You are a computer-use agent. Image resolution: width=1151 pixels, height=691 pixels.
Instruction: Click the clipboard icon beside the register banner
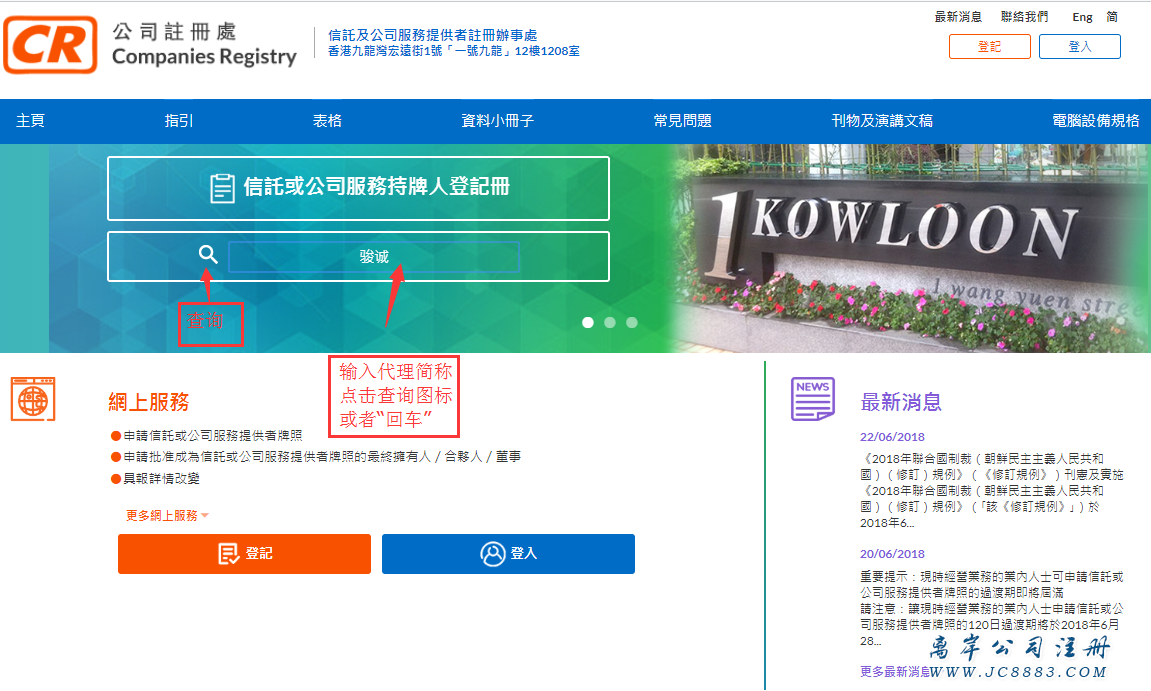point(222,188)
